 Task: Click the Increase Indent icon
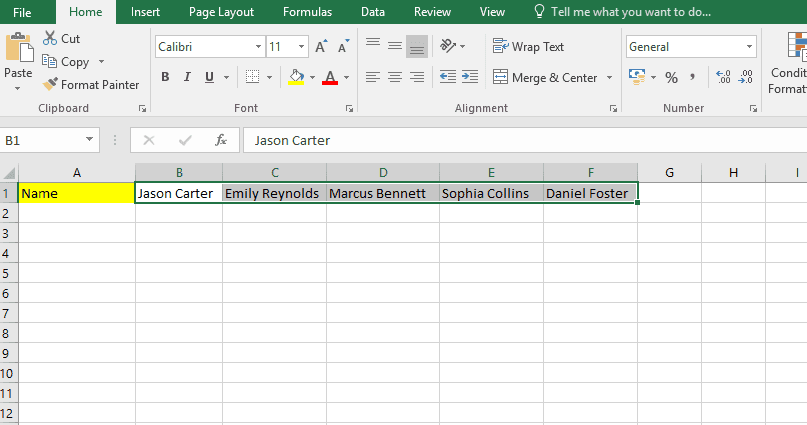click(x=469, y=77)
